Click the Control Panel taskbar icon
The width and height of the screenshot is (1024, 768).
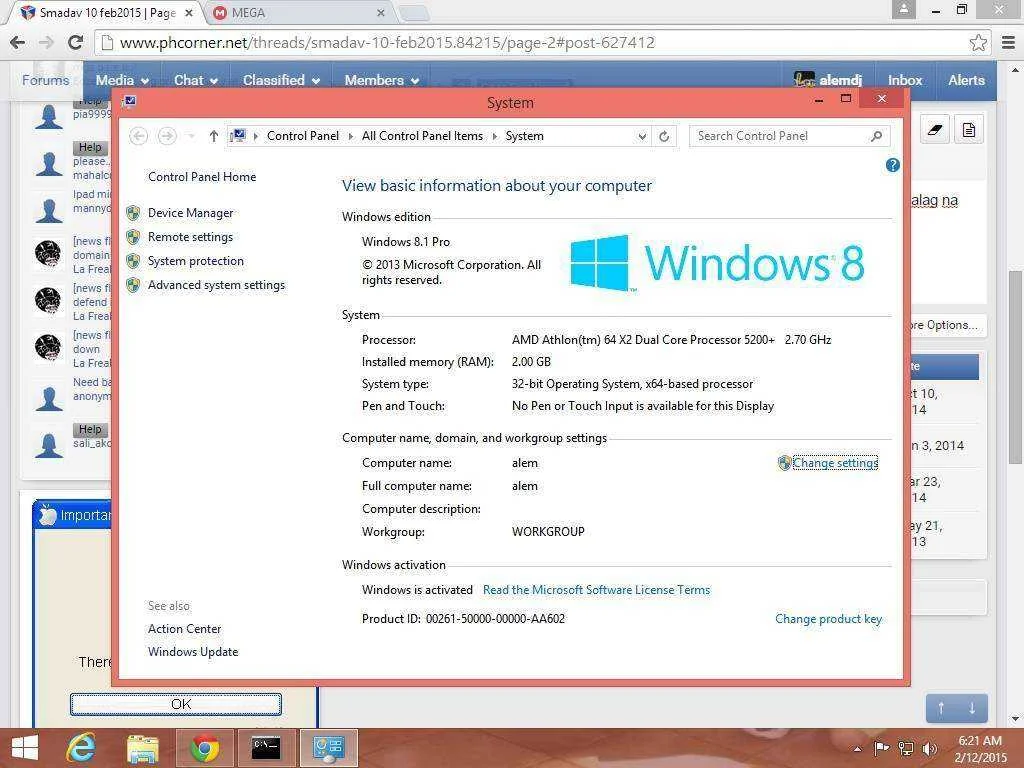pos(328,748)
